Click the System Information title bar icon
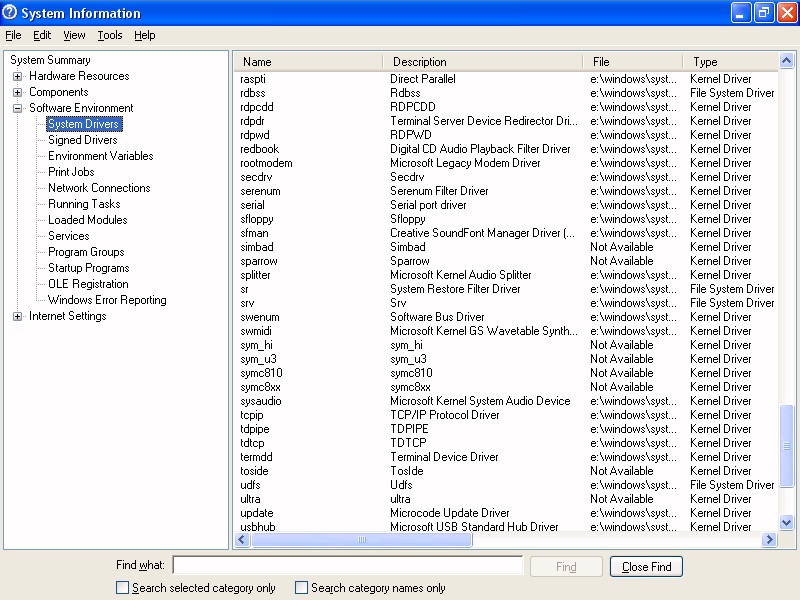 [10, 13]
